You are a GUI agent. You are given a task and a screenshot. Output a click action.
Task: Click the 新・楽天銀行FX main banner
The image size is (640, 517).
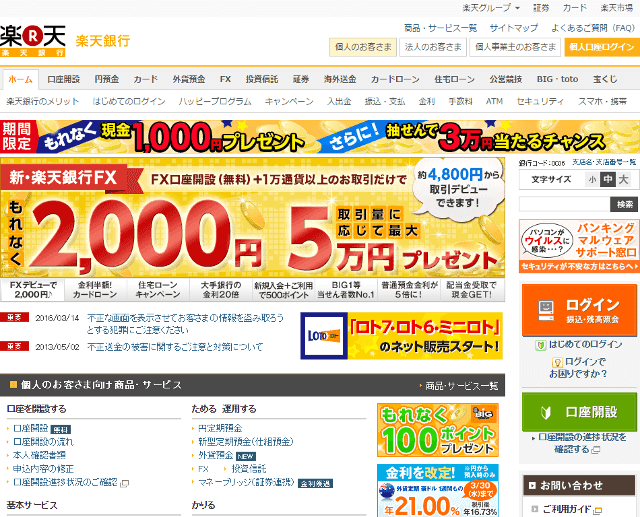click(x=252, y=217)
